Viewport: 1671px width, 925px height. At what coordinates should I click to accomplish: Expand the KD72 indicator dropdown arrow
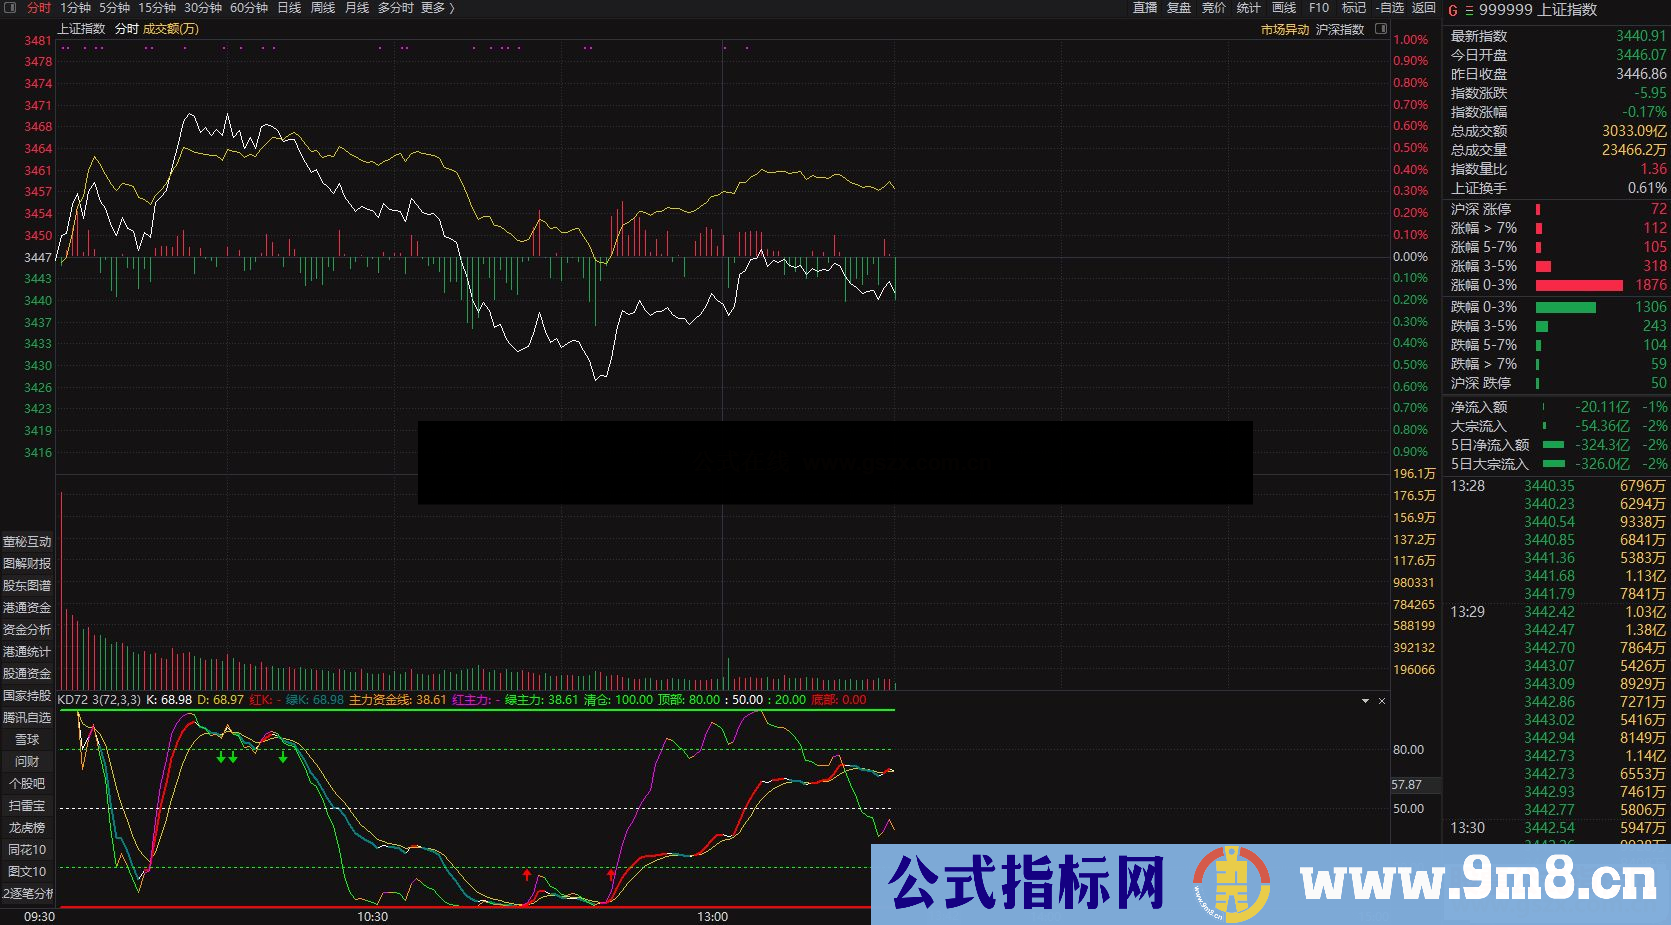1364,701
